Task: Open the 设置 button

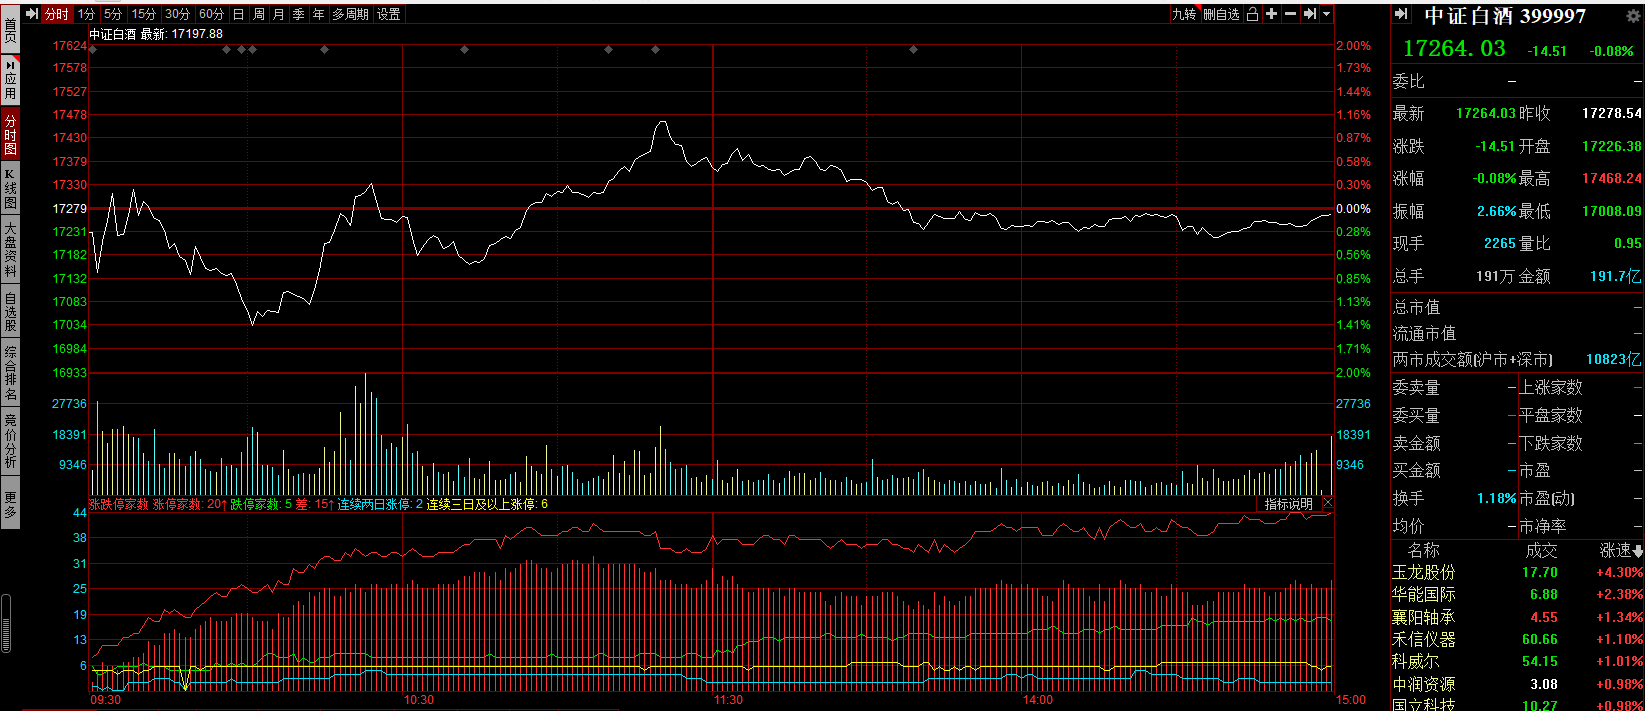Action: pyautogui.click(x=389, y=14)
